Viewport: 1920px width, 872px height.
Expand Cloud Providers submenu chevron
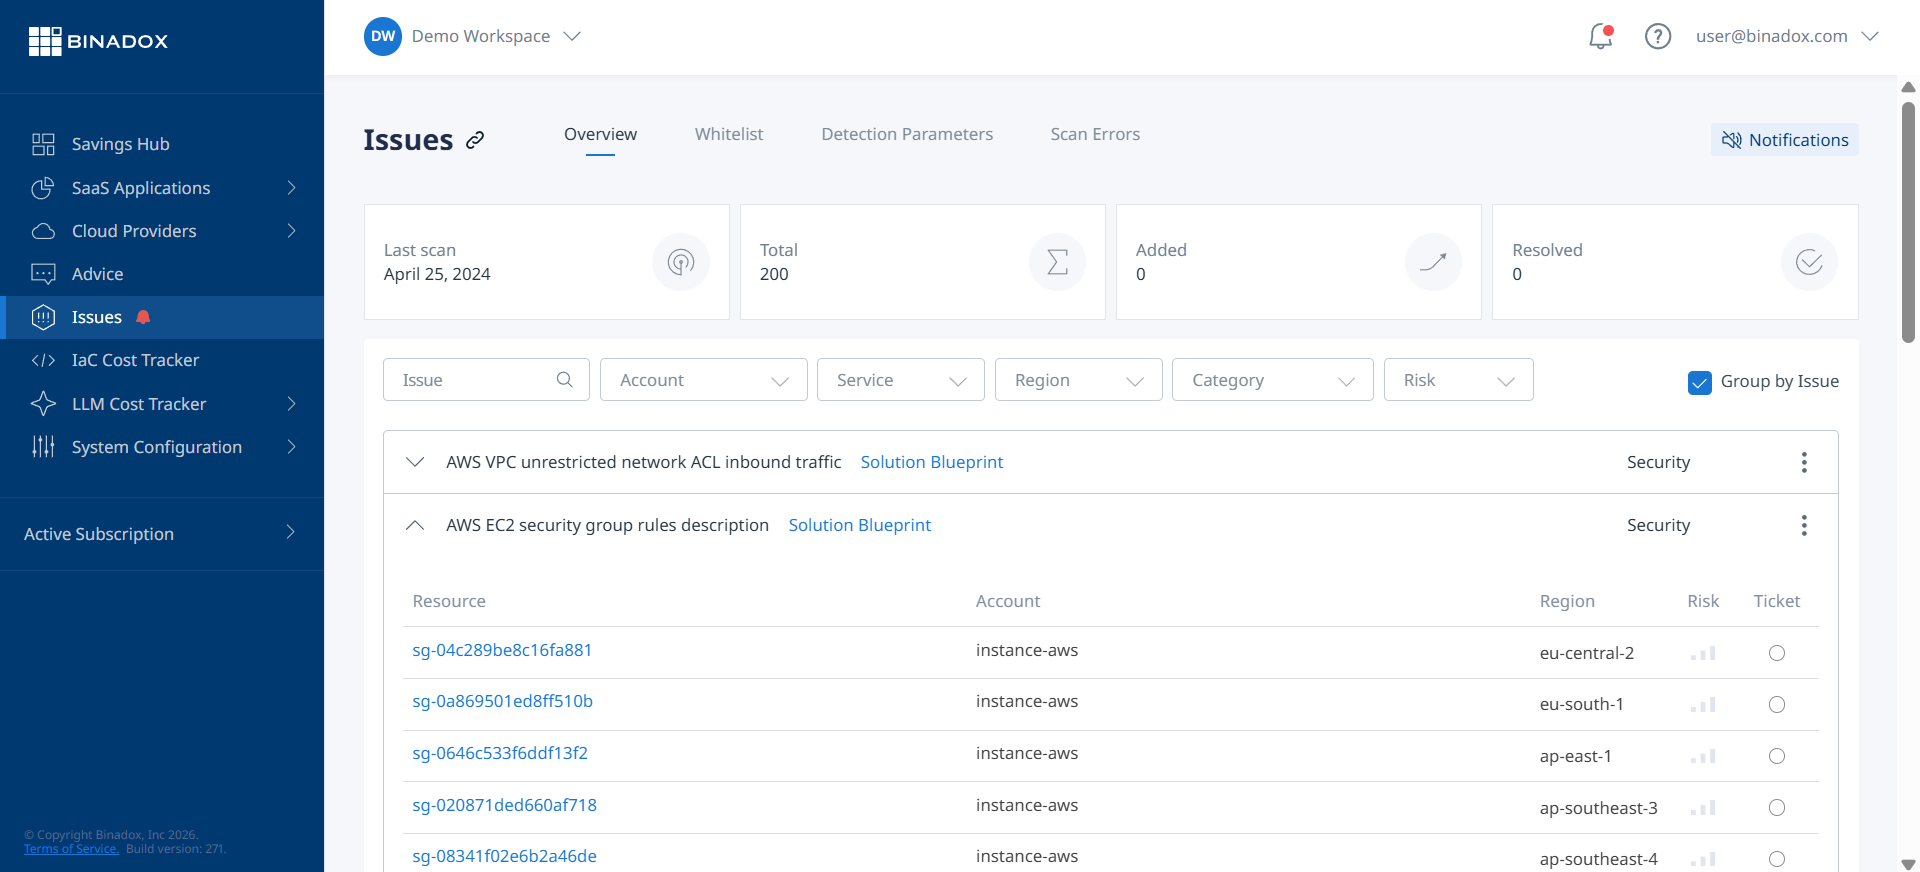coord(292,231)
